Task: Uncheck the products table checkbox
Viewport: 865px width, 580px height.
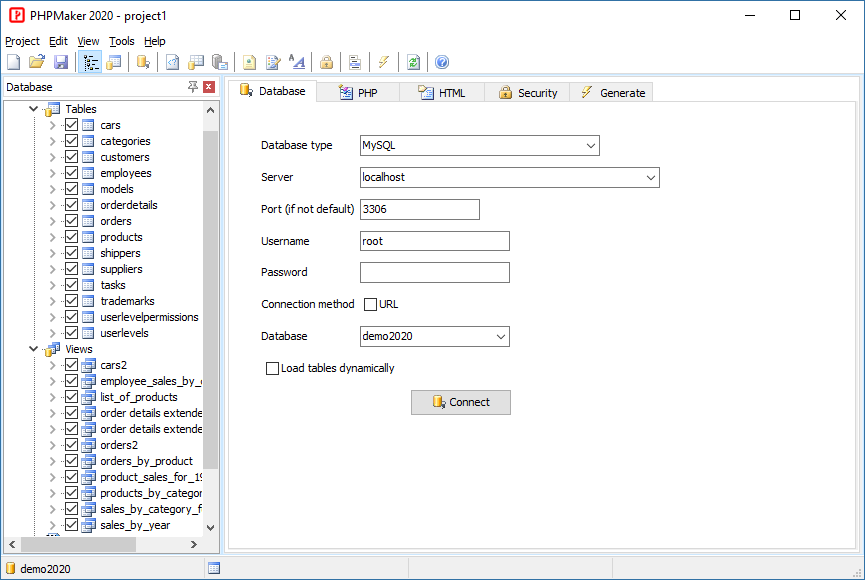Action: (x=71, y=237)
